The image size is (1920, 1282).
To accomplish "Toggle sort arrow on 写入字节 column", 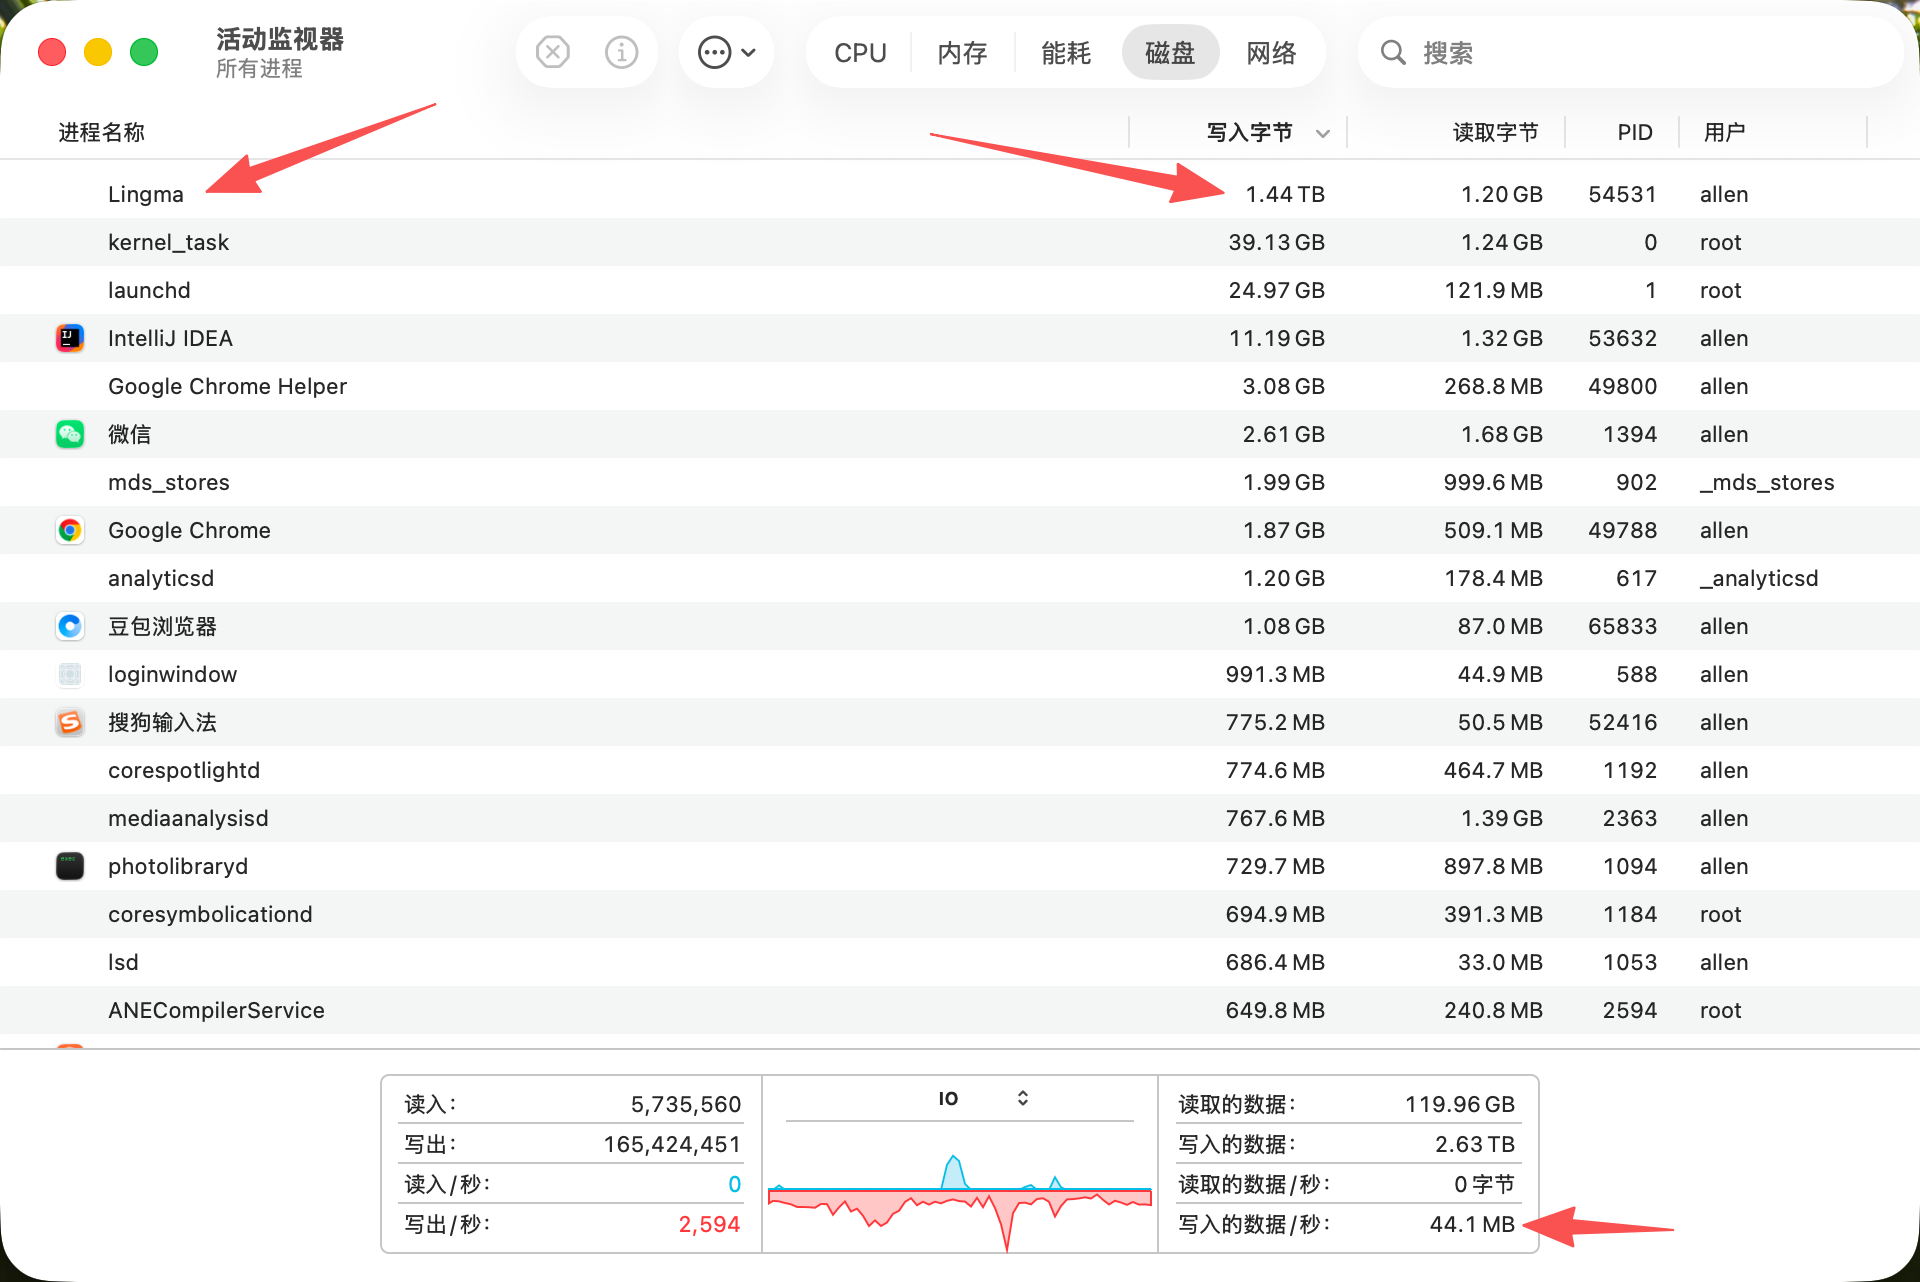I will [x=1322, y=133].
